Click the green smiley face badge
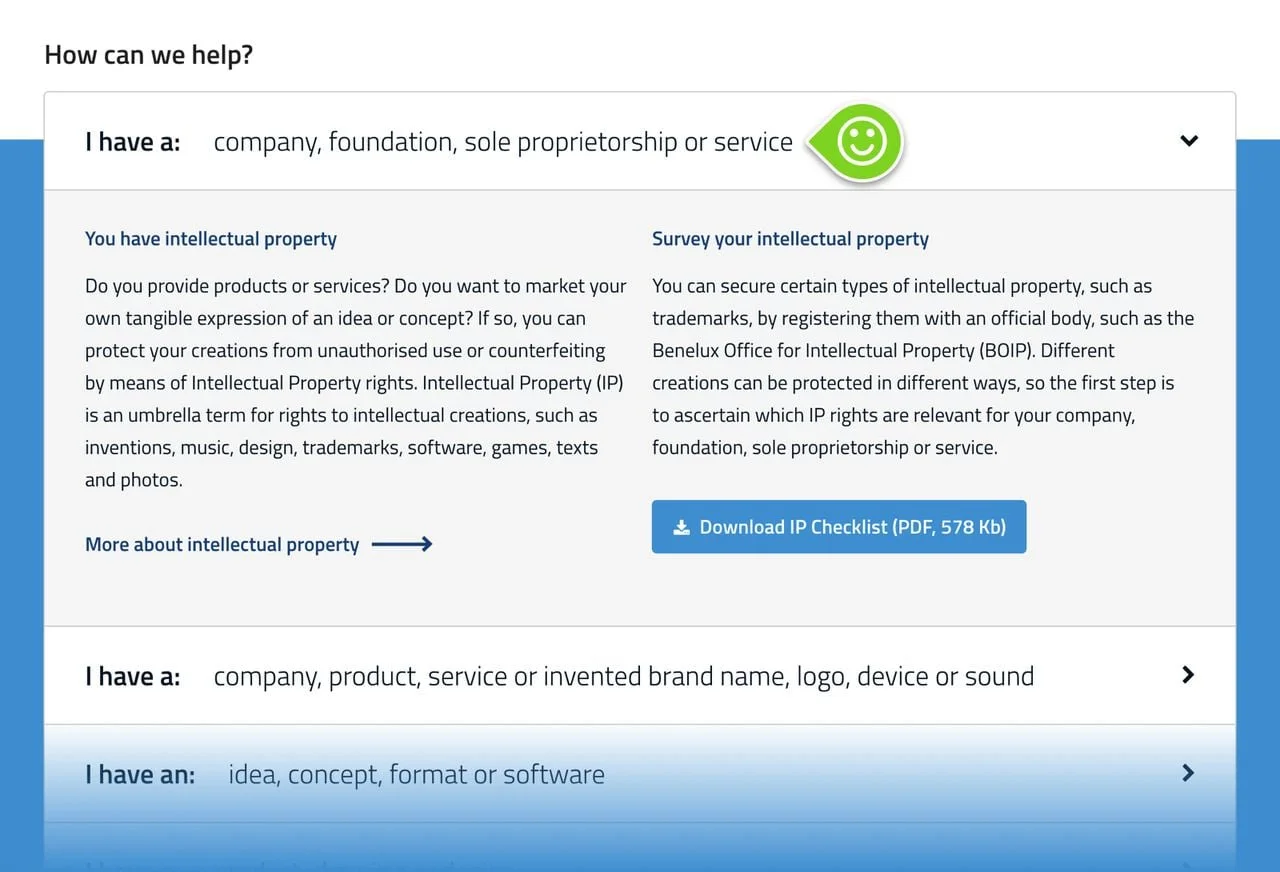1280x872 pixels. 861,143
